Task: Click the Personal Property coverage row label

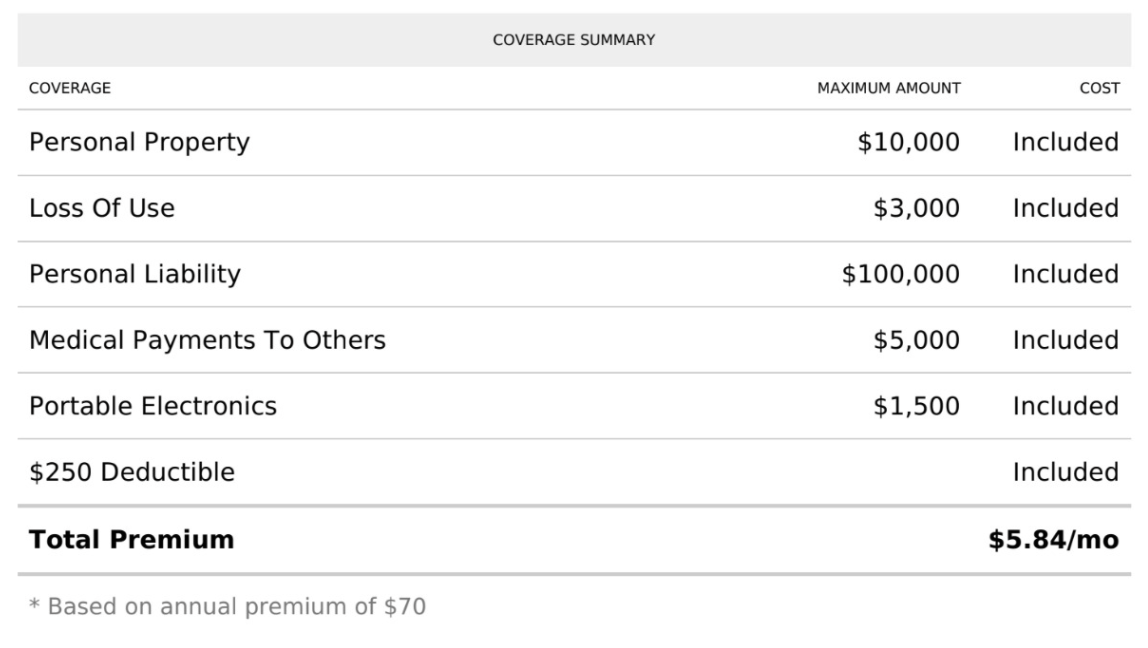Action: 139,143
